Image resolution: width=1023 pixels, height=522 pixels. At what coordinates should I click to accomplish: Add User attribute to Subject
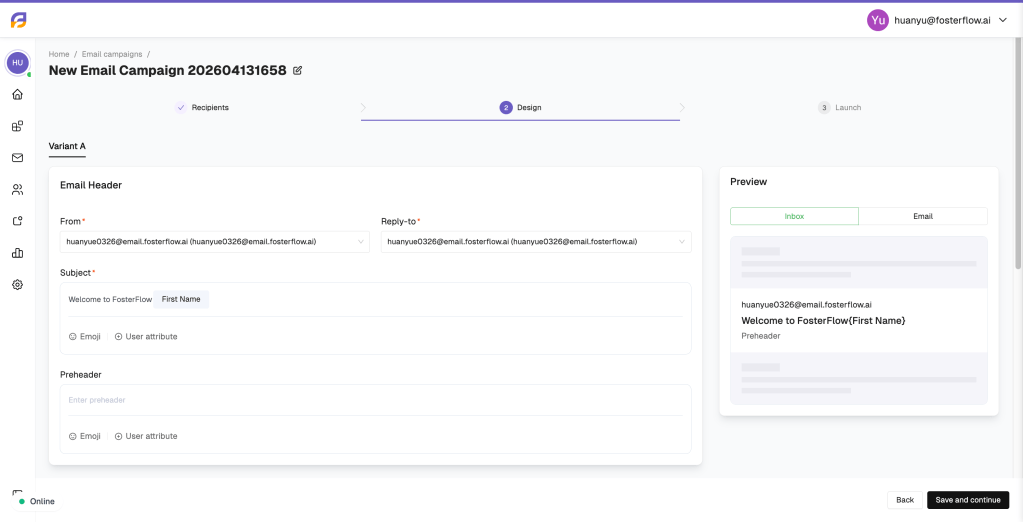click(145, 337)
